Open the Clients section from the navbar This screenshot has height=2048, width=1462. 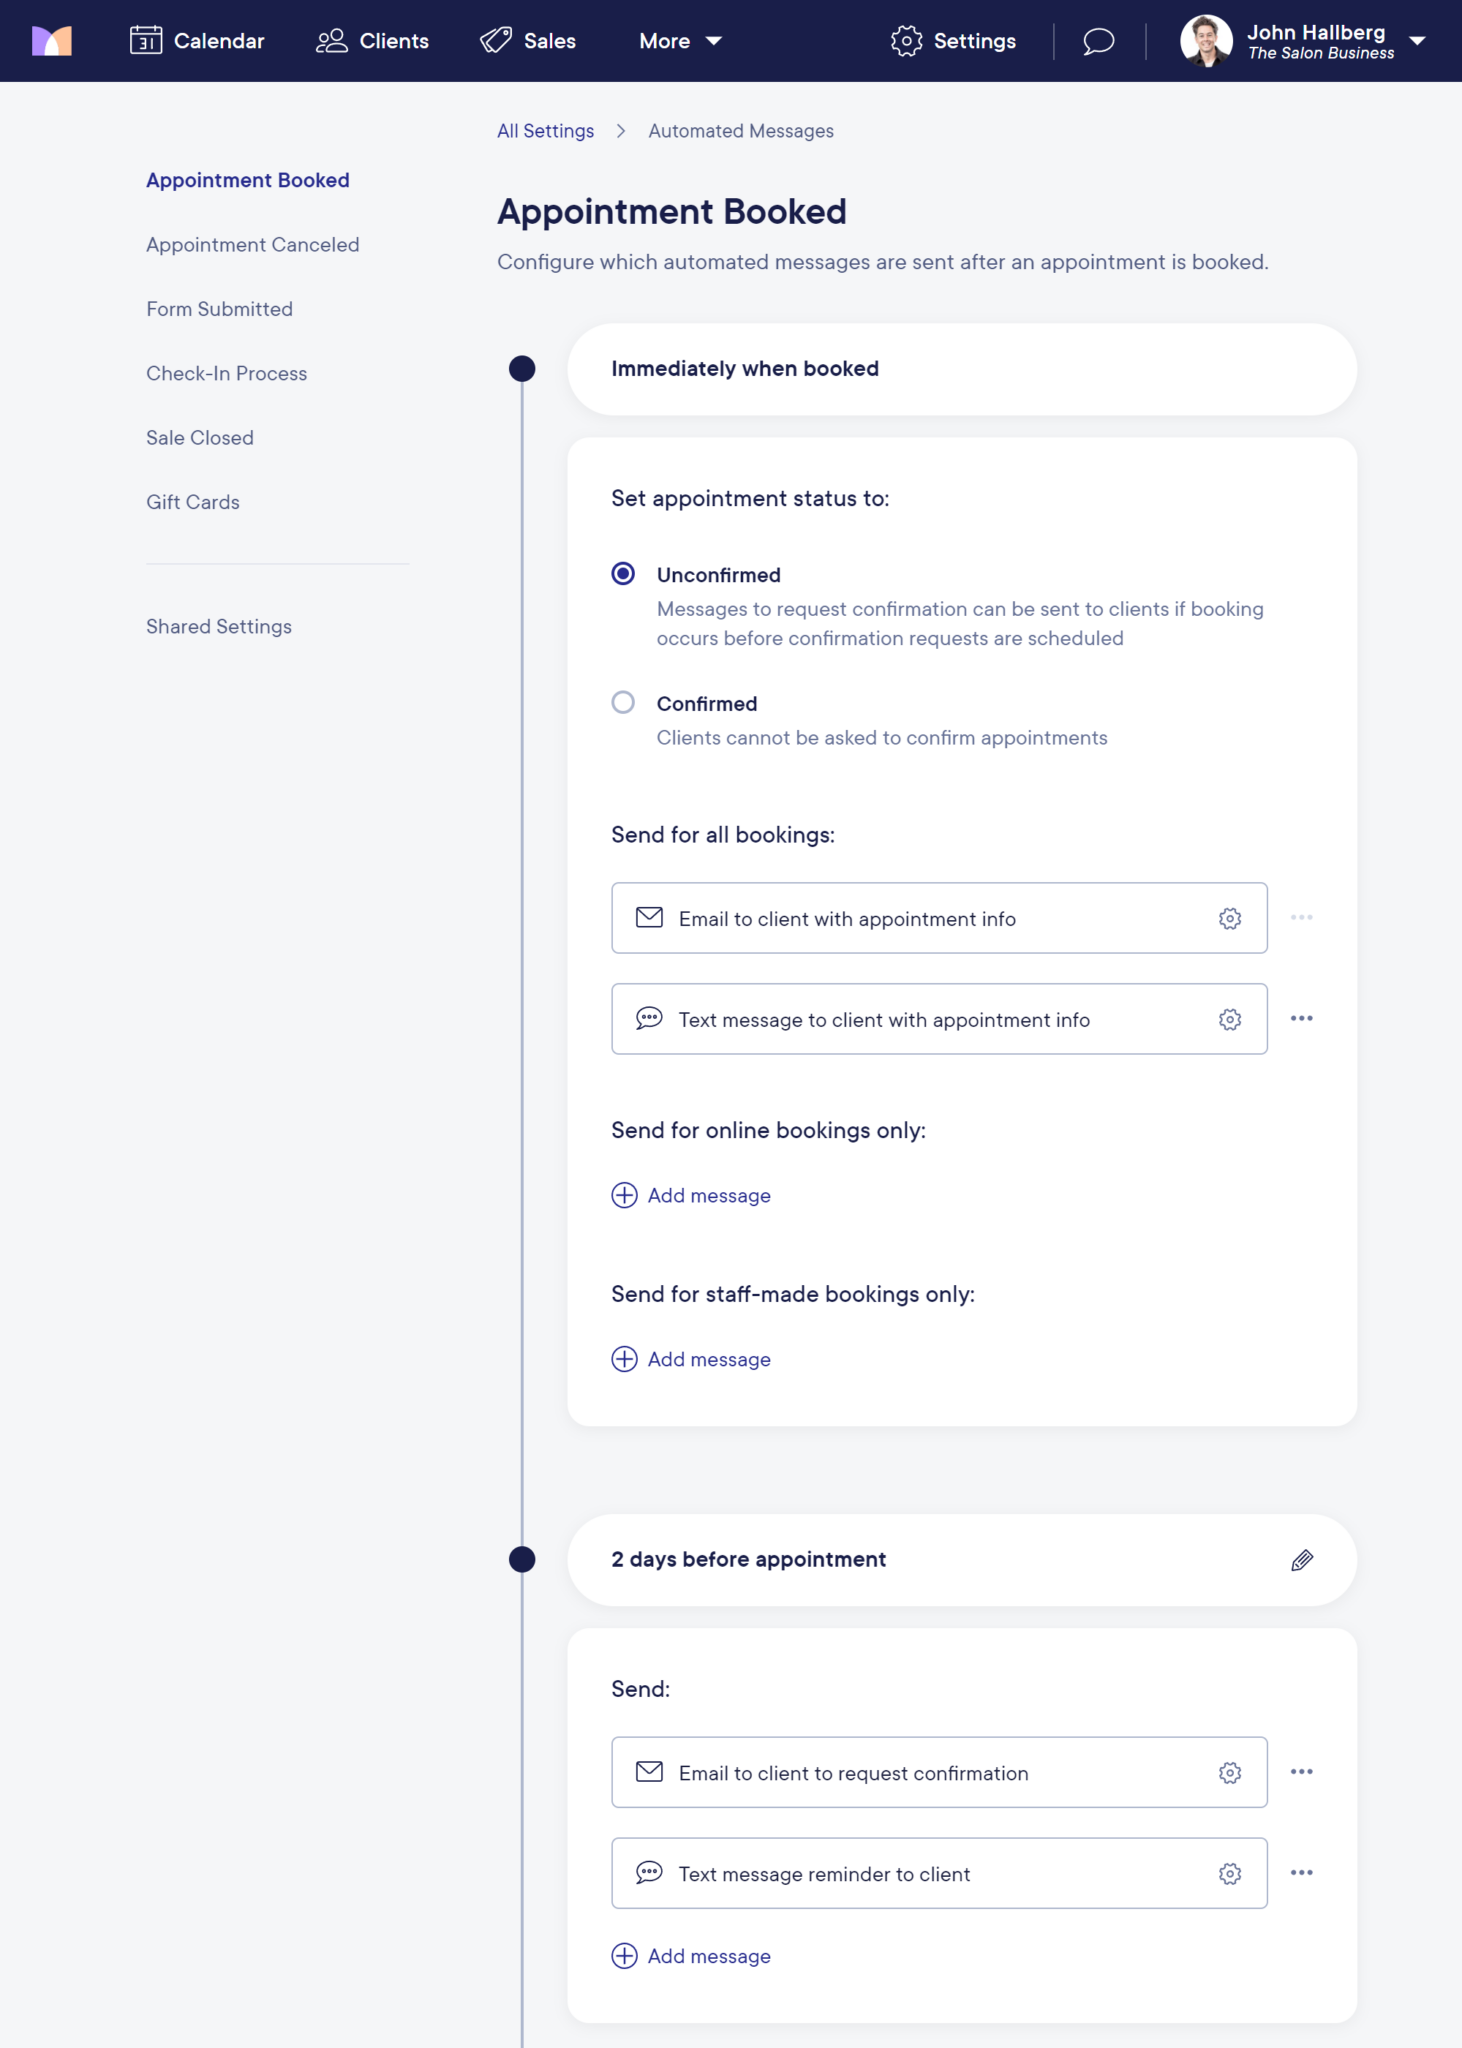pyautogui.click(x=371, y=40)
